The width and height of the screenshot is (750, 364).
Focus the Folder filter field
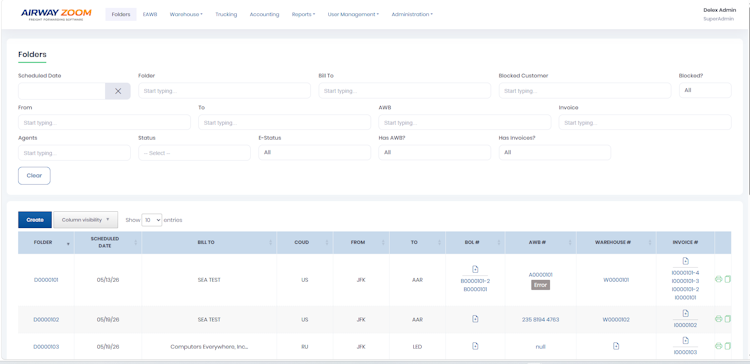coord(224,91)
